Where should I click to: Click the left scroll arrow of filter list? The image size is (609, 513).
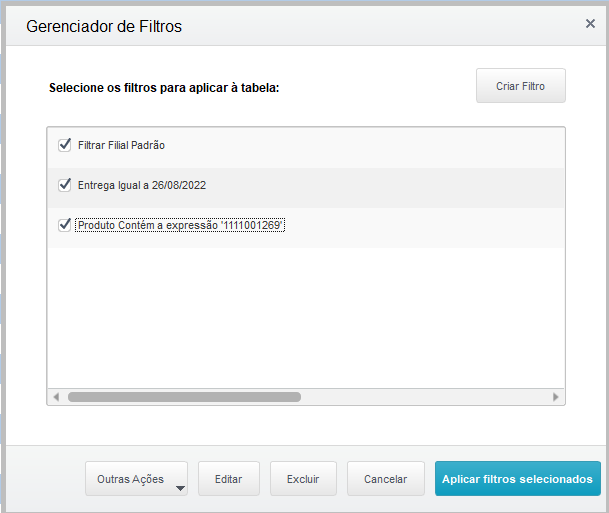point(56,397)
